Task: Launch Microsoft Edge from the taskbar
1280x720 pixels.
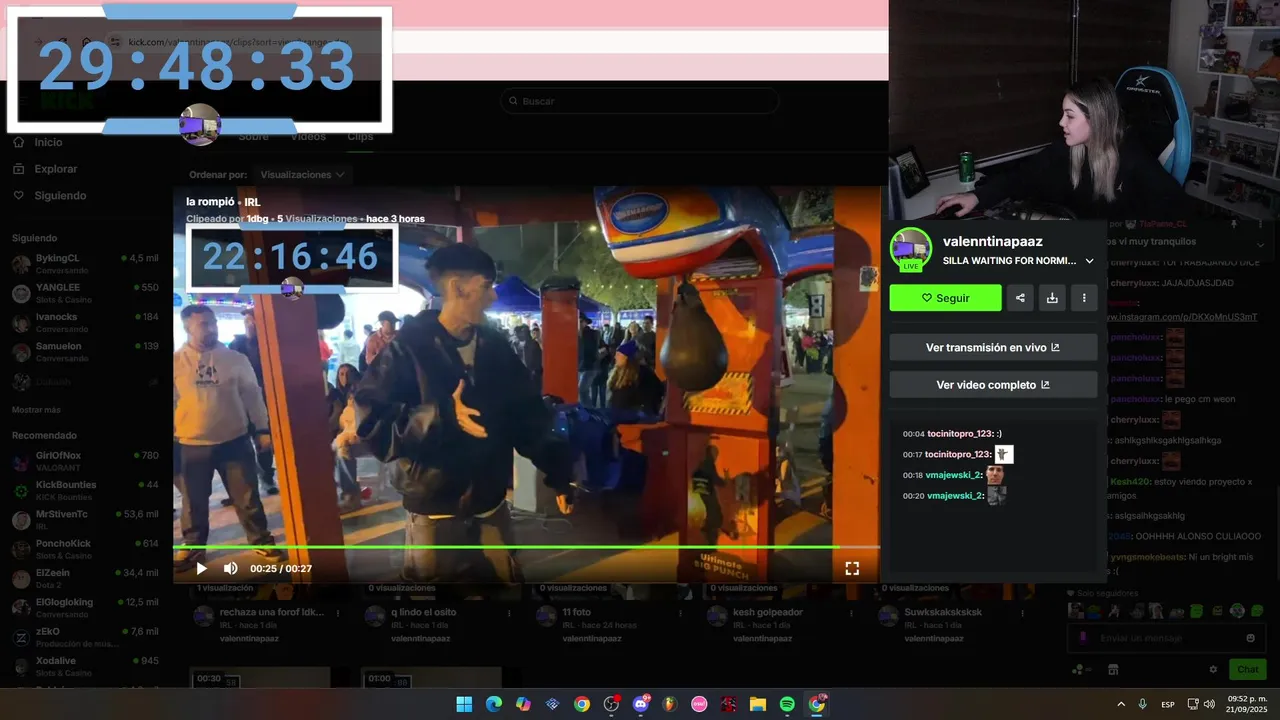Action: pos(493,704)
